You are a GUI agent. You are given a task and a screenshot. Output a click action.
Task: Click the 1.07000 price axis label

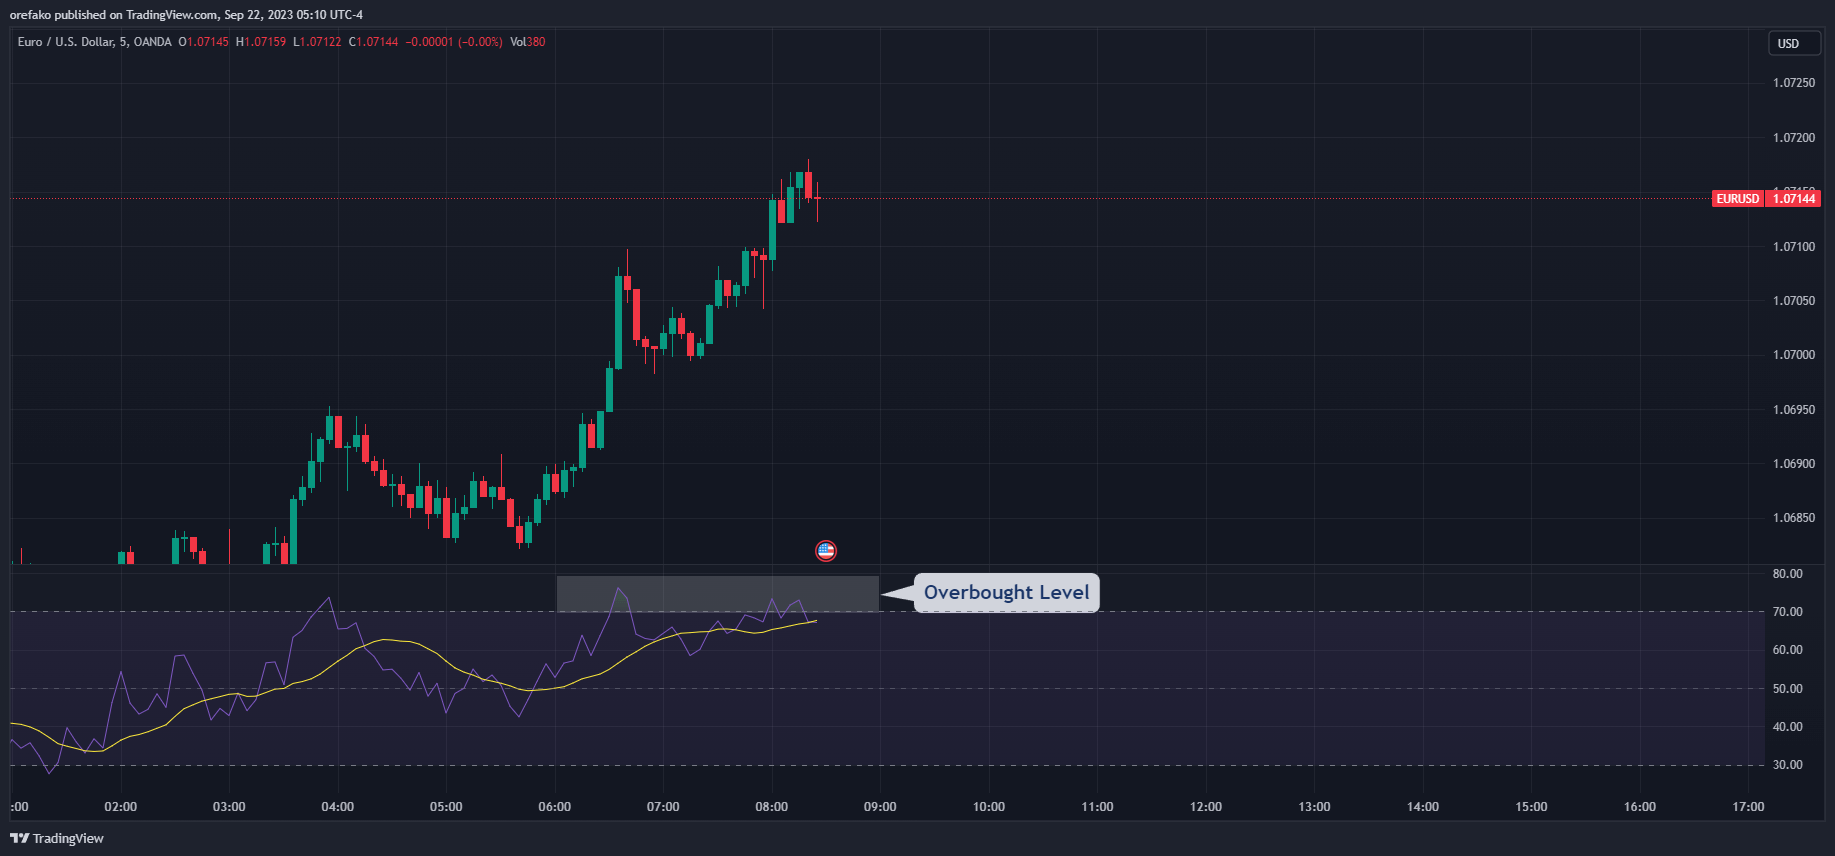click(1794, 355)
